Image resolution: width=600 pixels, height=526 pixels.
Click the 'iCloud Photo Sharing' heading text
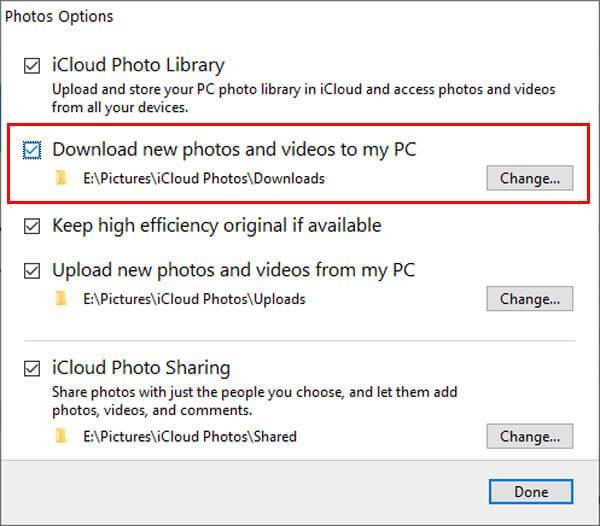pyautogui.click(x=140, y=367)
